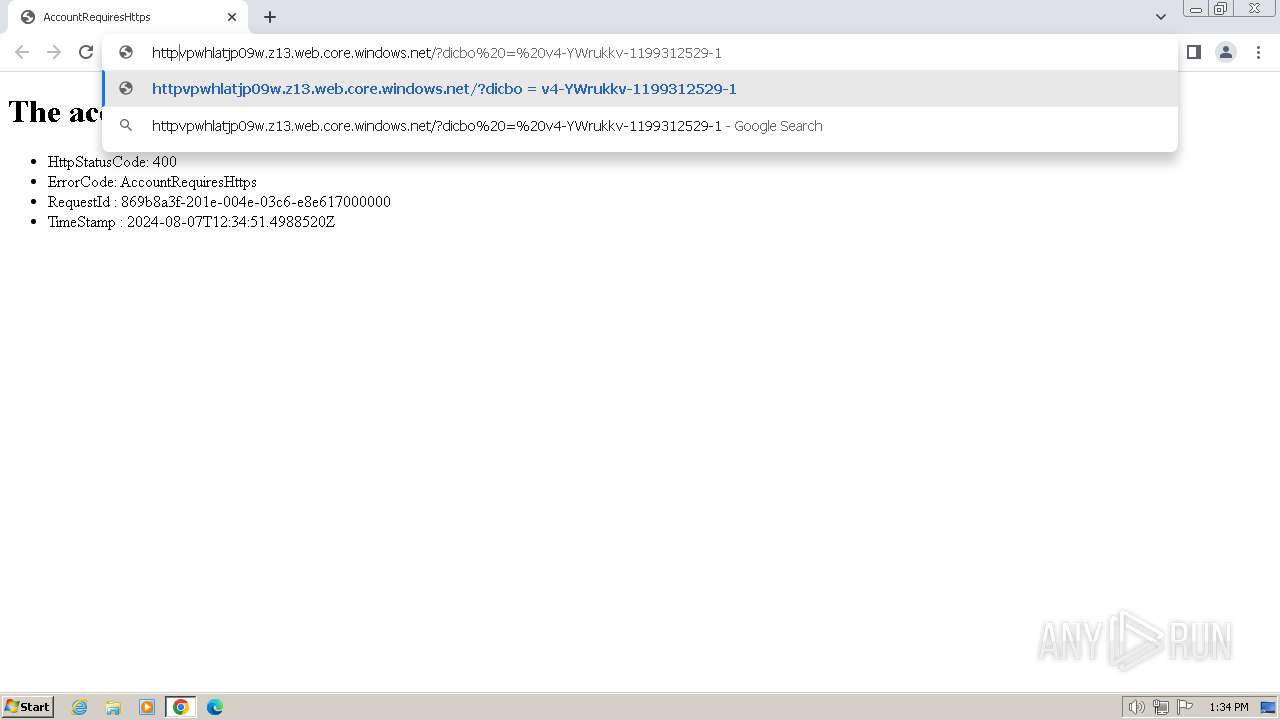Click the page heading starting with "The"

[x=55, y=112]
